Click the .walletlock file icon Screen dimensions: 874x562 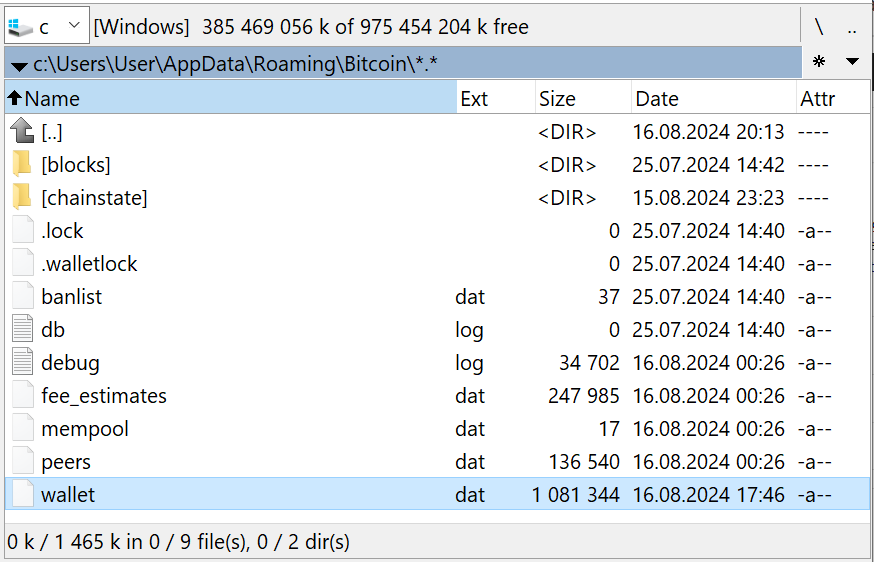click(x=23, y=263)
